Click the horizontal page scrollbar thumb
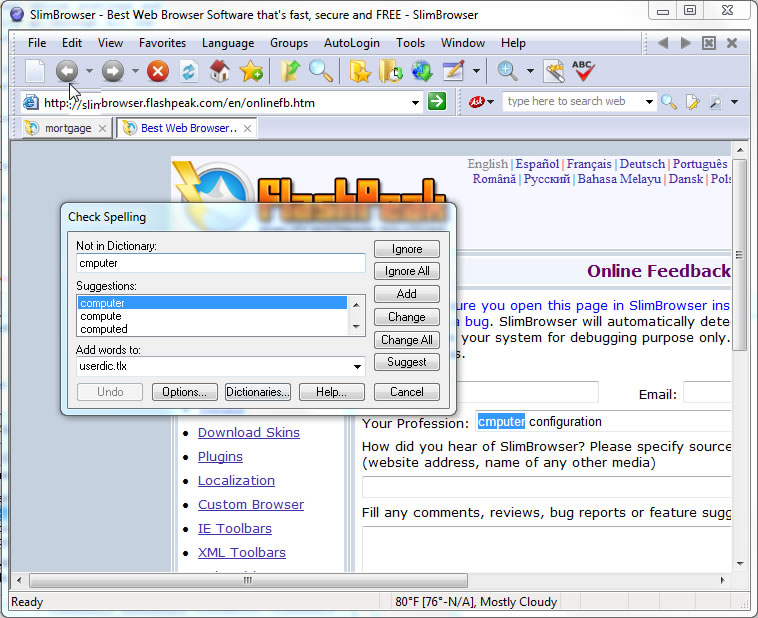This screenshot has width=758, height=618. [248, 580]
